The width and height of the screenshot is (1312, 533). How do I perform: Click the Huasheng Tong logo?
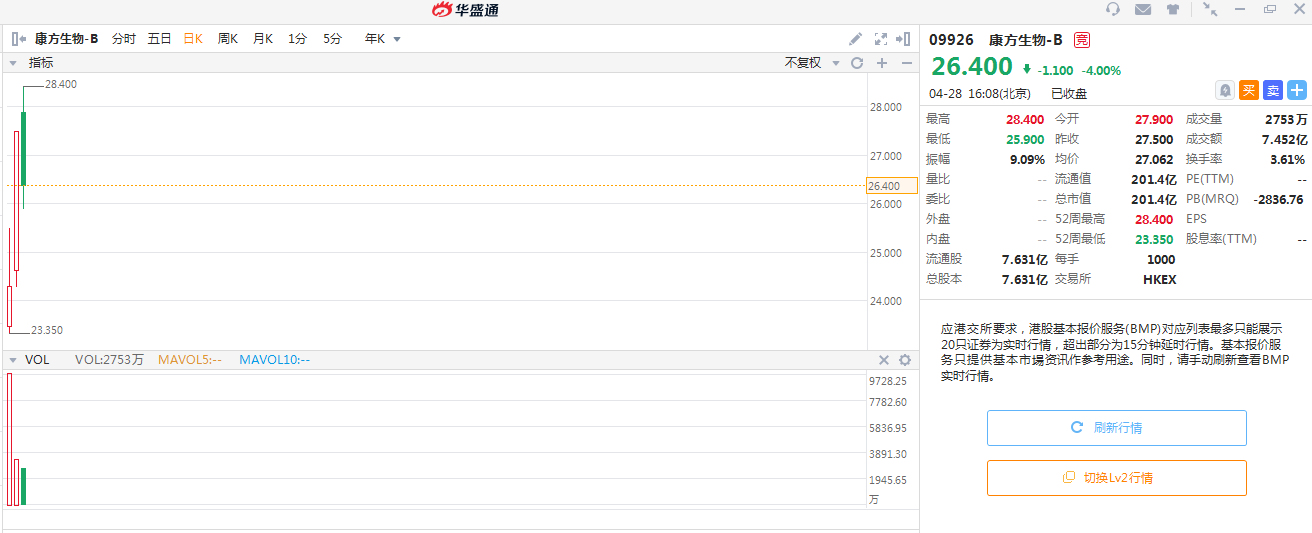click(x=465, y=10)
